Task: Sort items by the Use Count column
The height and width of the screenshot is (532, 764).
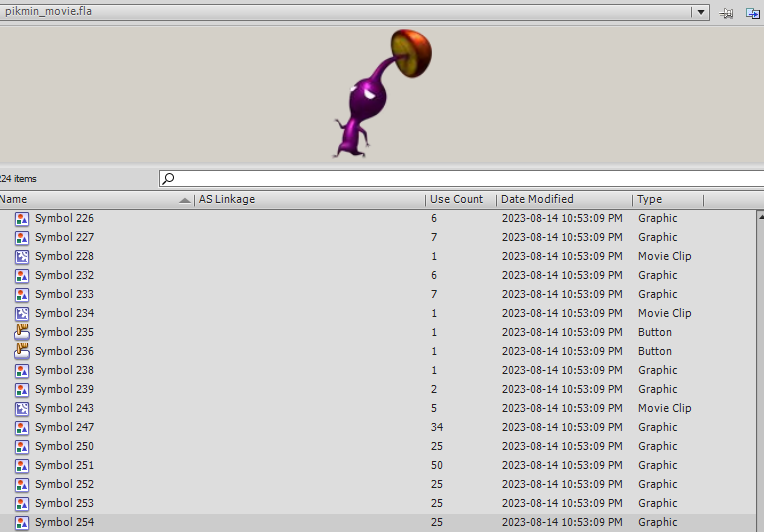Action: point(456,199)
